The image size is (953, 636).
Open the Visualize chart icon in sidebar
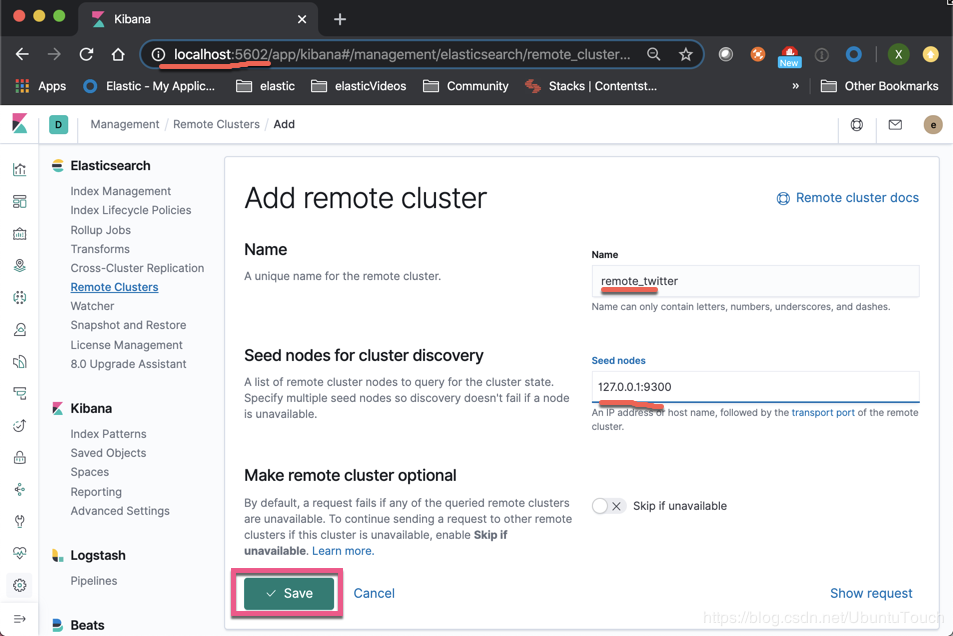pyautogui.click(x=19, y=170)
